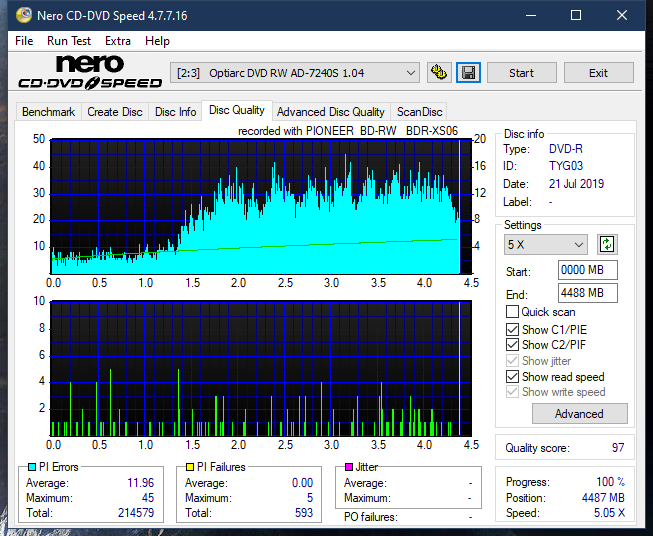Click the Nero app icon in title bar
Image resolution: width=653 pixels, height=536 pixels.
[24, 15]
